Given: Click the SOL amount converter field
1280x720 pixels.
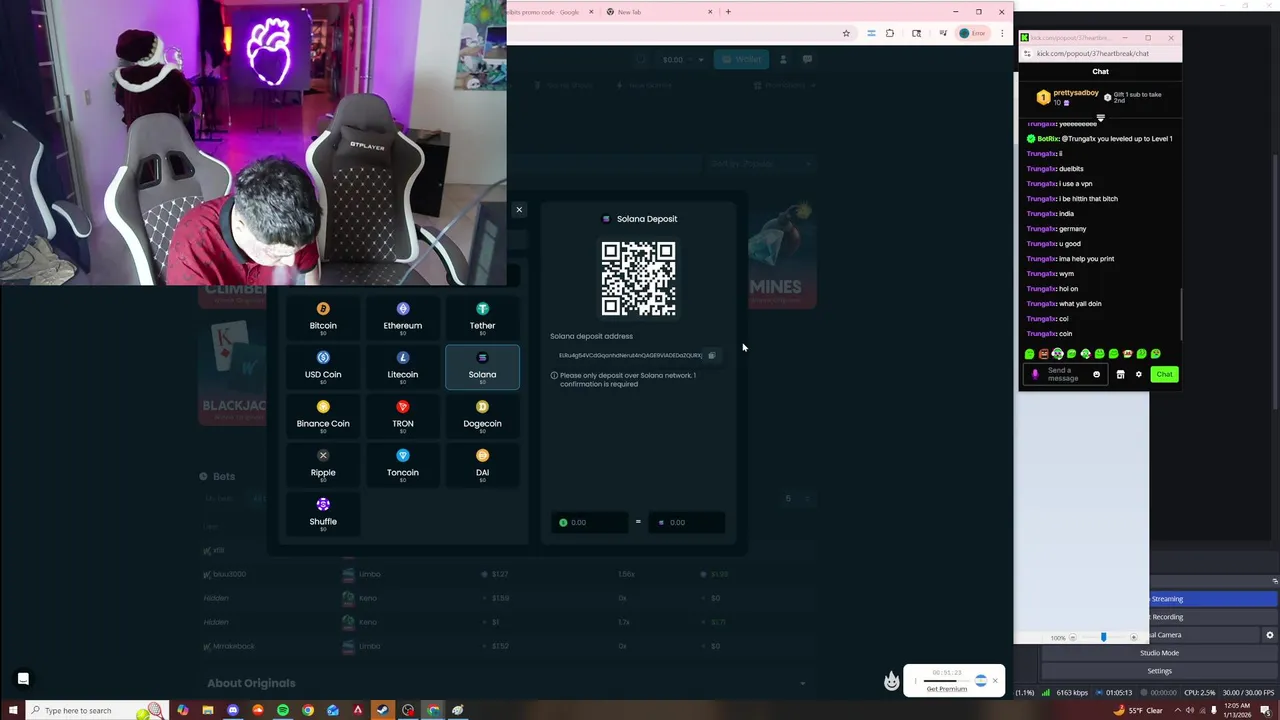Looking at the screenshot, I should click(x=686, y=522).
